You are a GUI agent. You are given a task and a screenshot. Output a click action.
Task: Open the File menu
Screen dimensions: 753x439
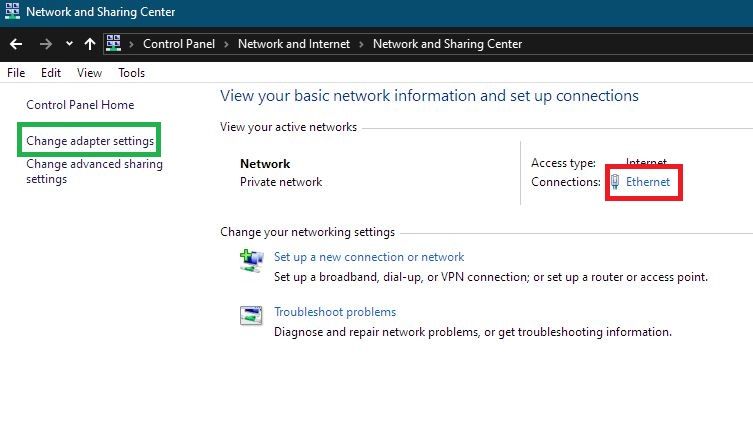pos(16,73)
